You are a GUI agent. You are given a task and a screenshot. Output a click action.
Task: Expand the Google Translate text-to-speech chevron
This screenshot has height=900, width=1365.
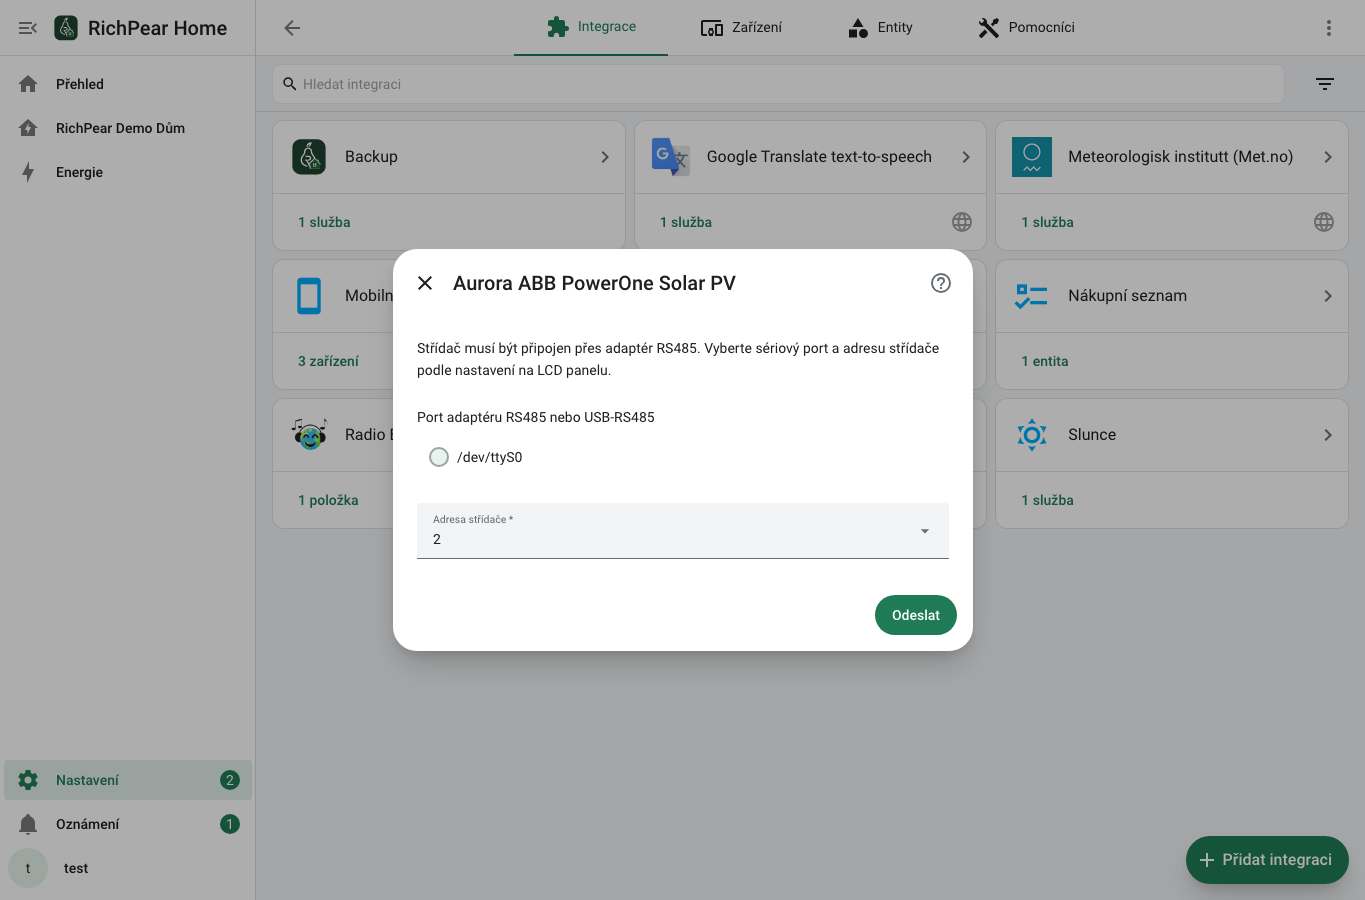pyautogui.click(x=966, y=157)
